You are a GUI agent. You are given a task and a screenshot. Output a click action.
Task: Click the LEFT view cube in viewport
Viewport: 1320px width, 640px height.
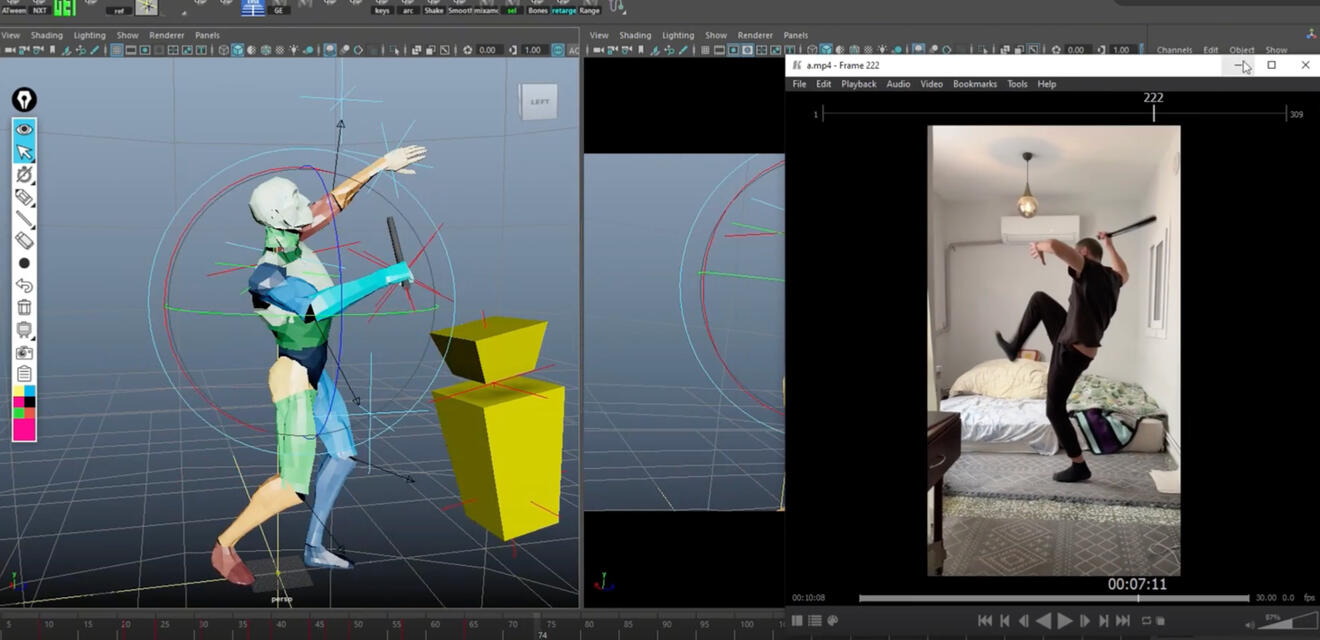(539, 102)
